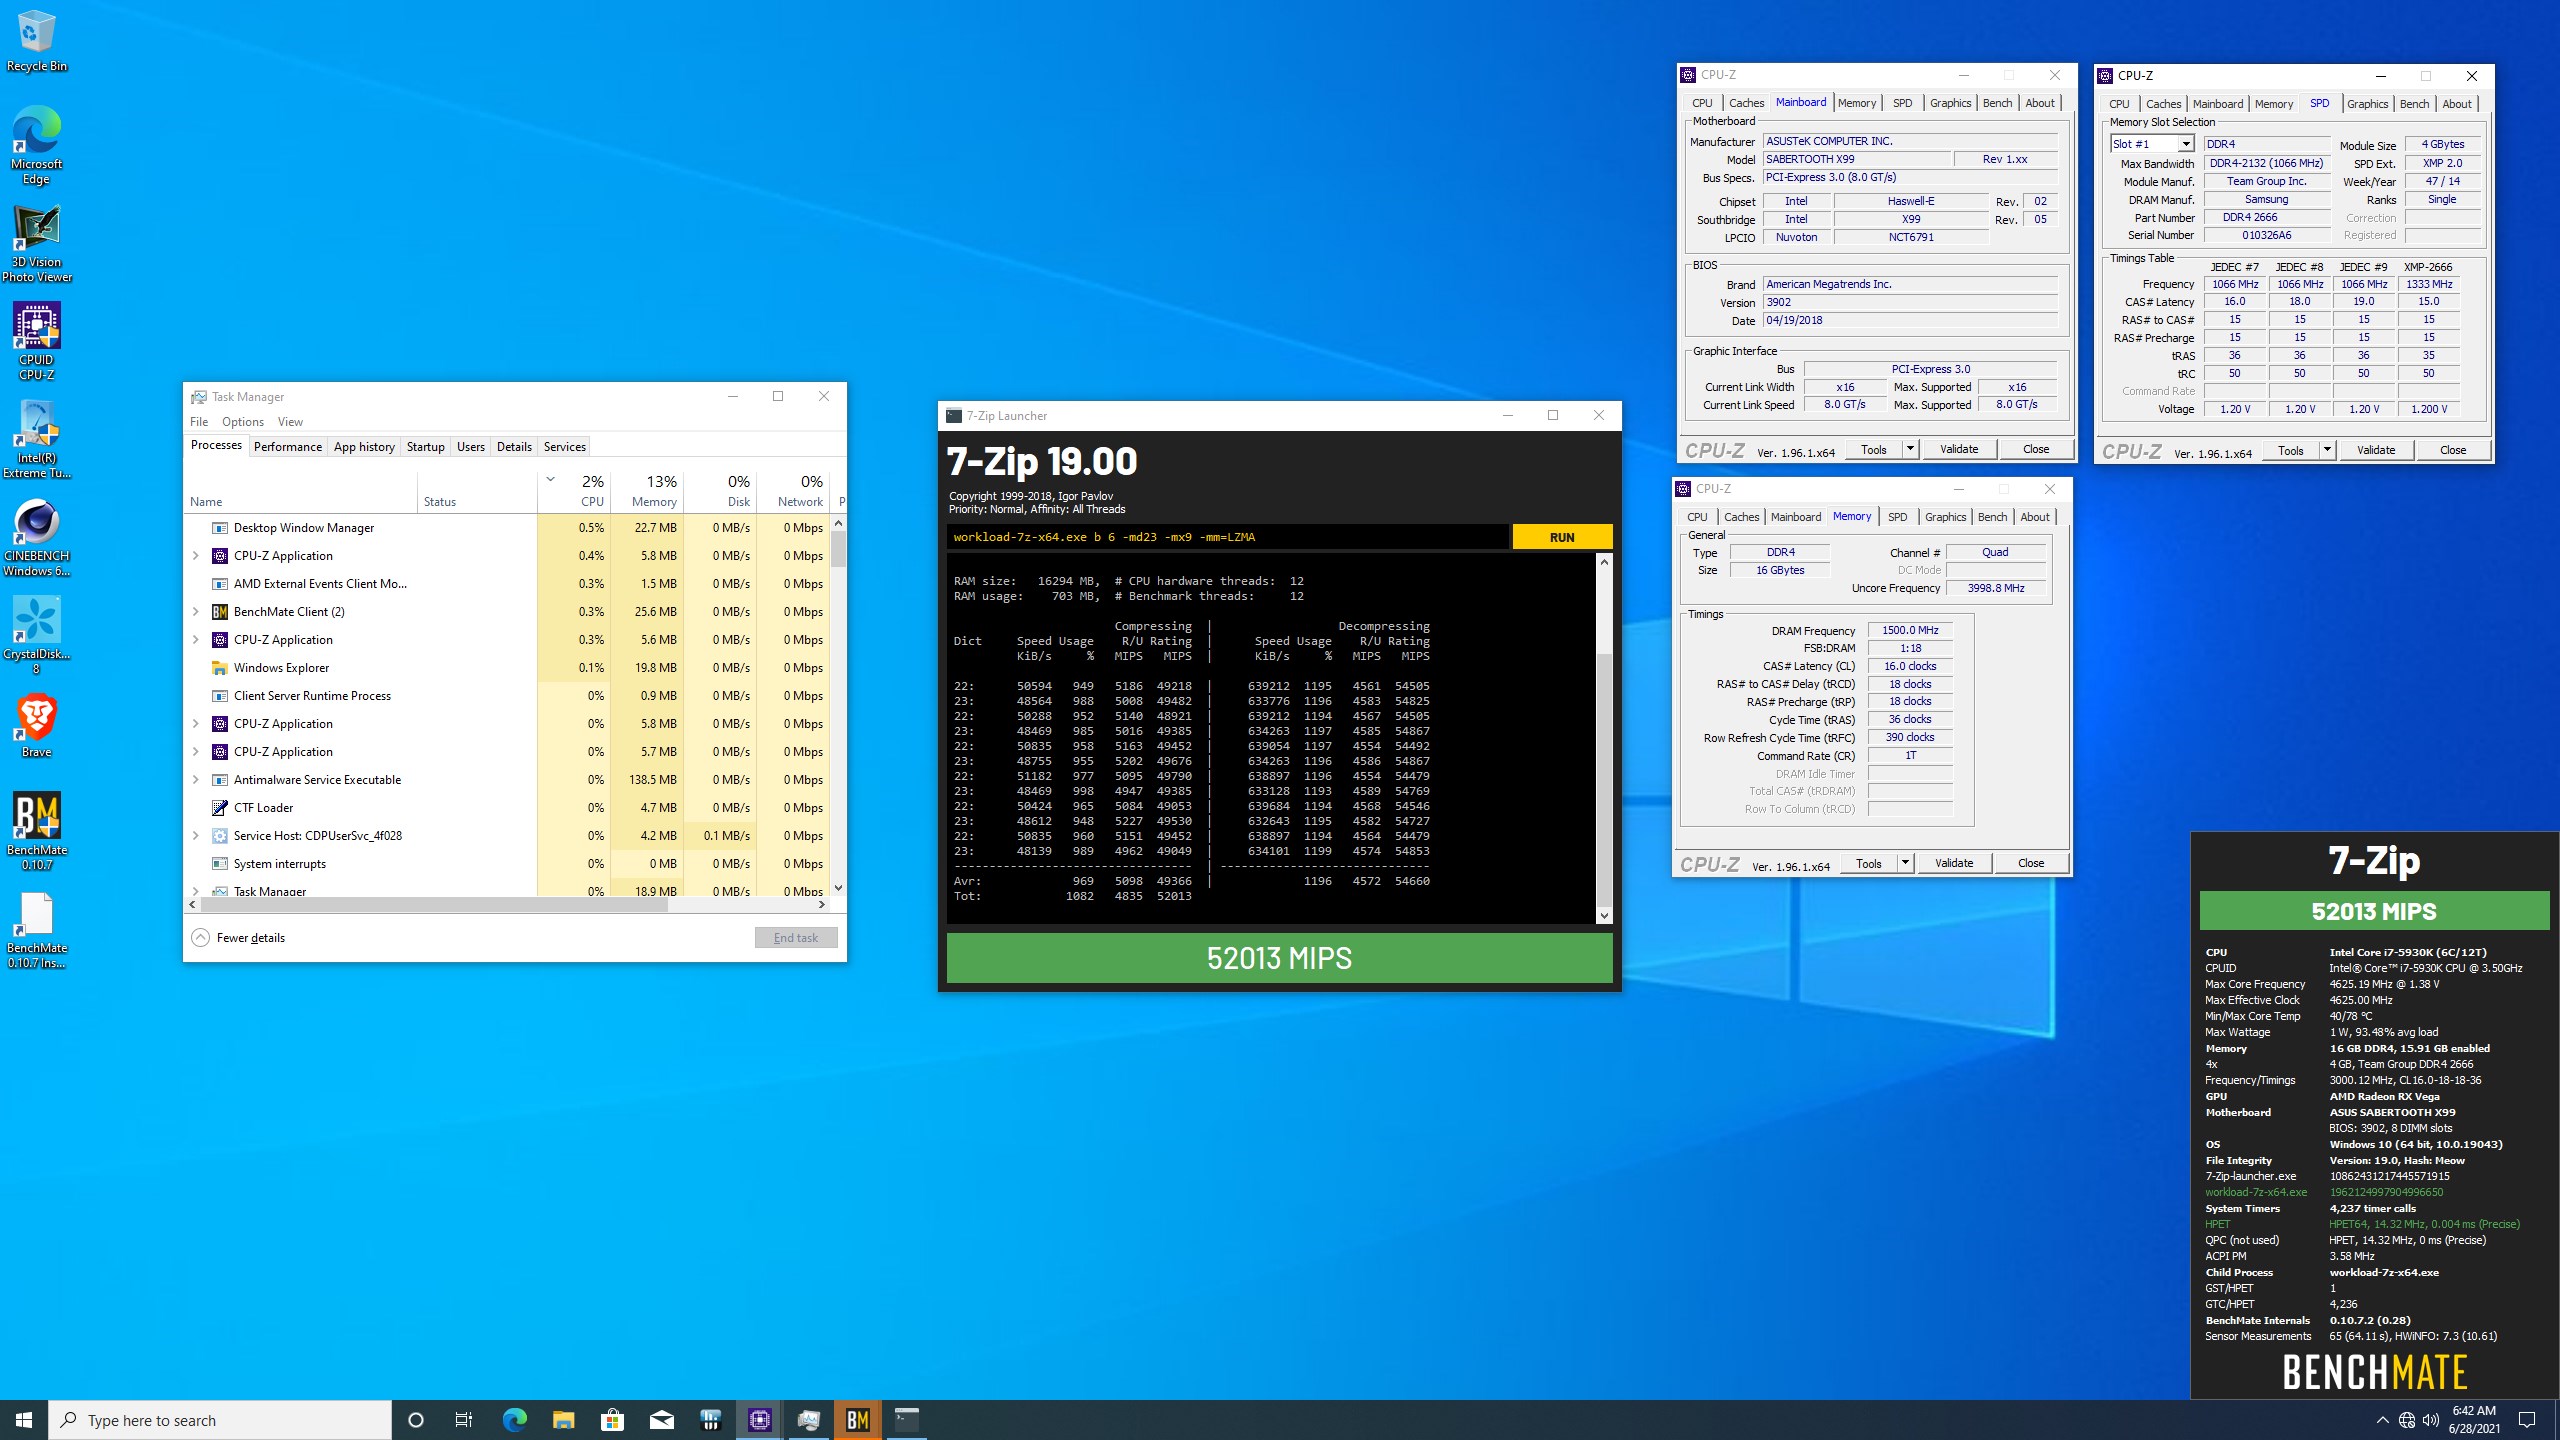Collapse Task Manager with Fewer details
2560x1440 pixels.
[238, 938]
